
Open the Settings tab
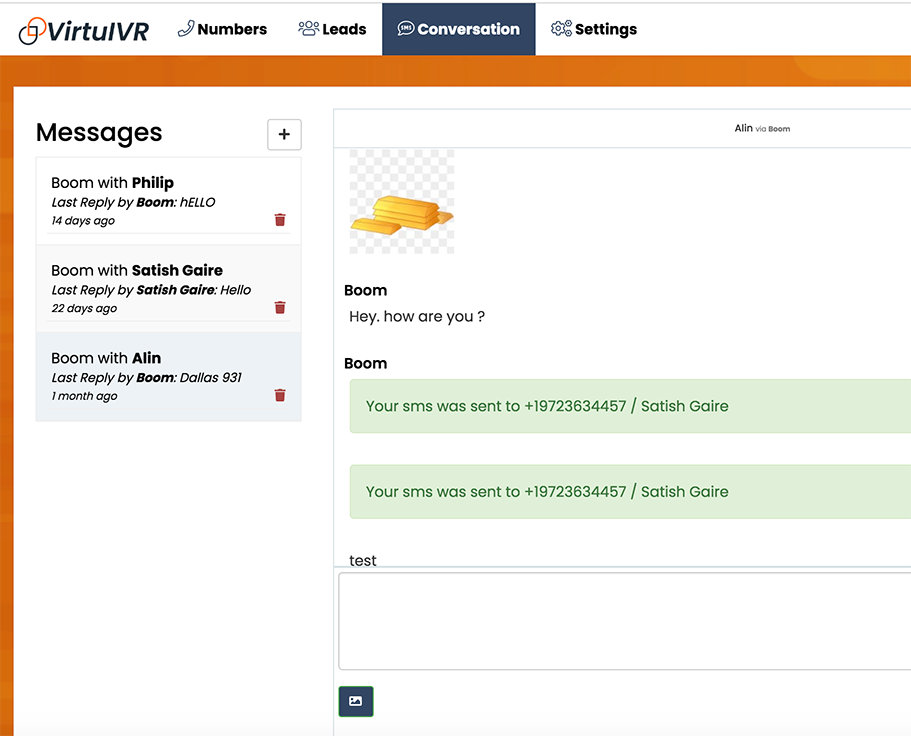pyautogui.click(x=594, y=29)
